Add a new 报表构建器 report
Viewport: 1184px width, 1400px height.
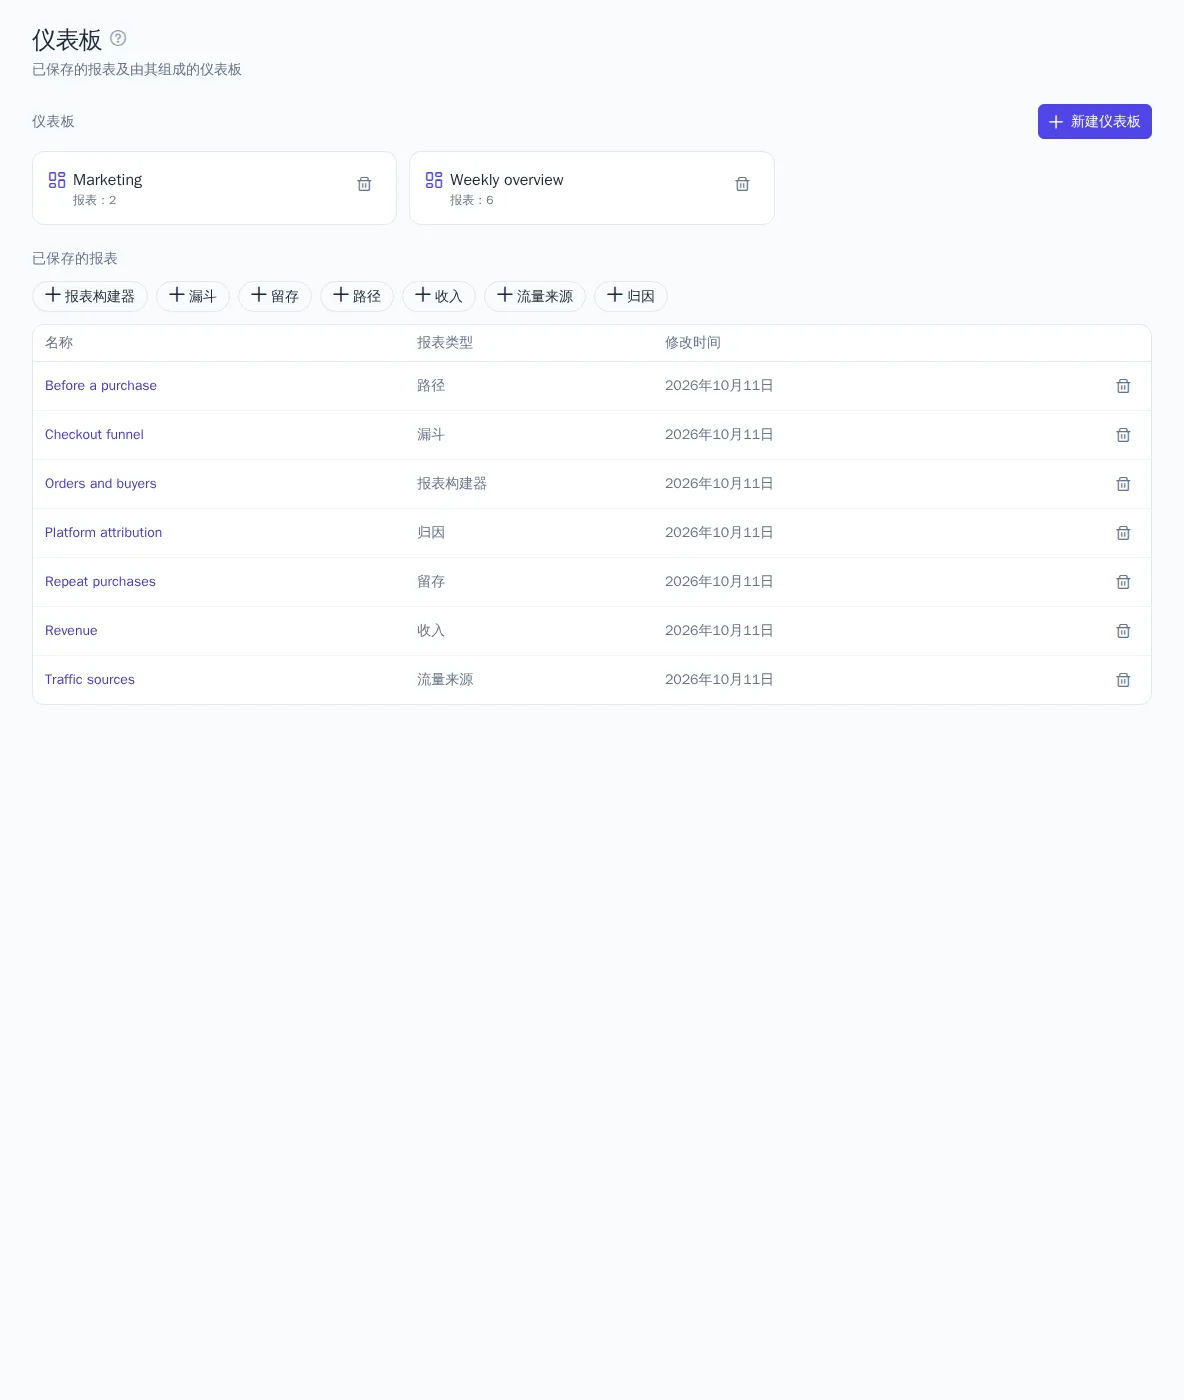coord(90,296)
